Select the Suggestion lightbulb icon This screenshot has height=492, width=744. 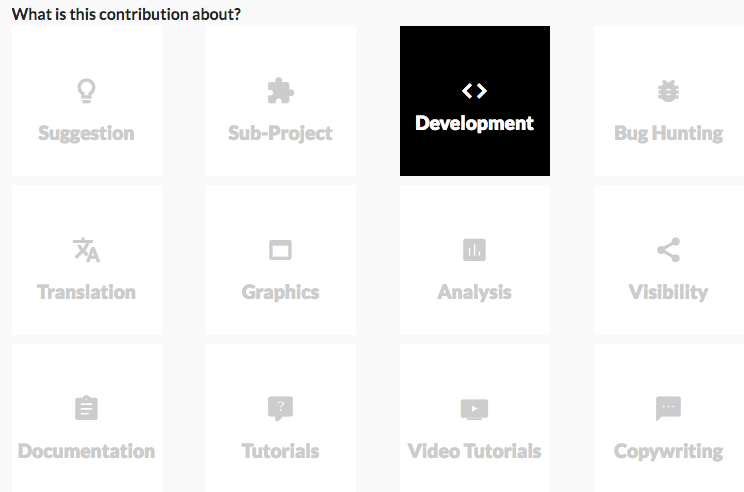pos(86,91)
